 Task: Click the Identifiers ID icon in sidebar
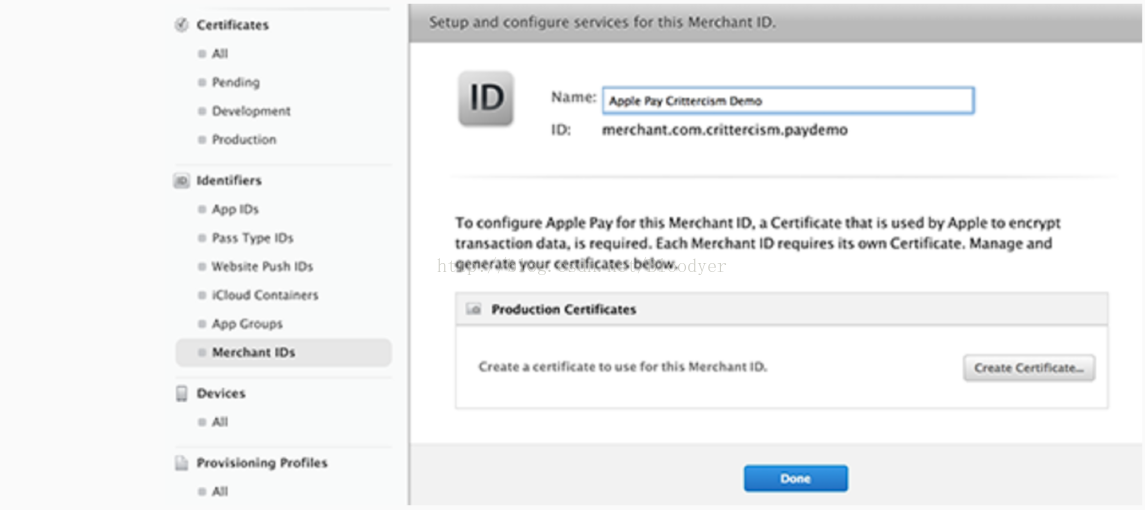coord(181,180)
